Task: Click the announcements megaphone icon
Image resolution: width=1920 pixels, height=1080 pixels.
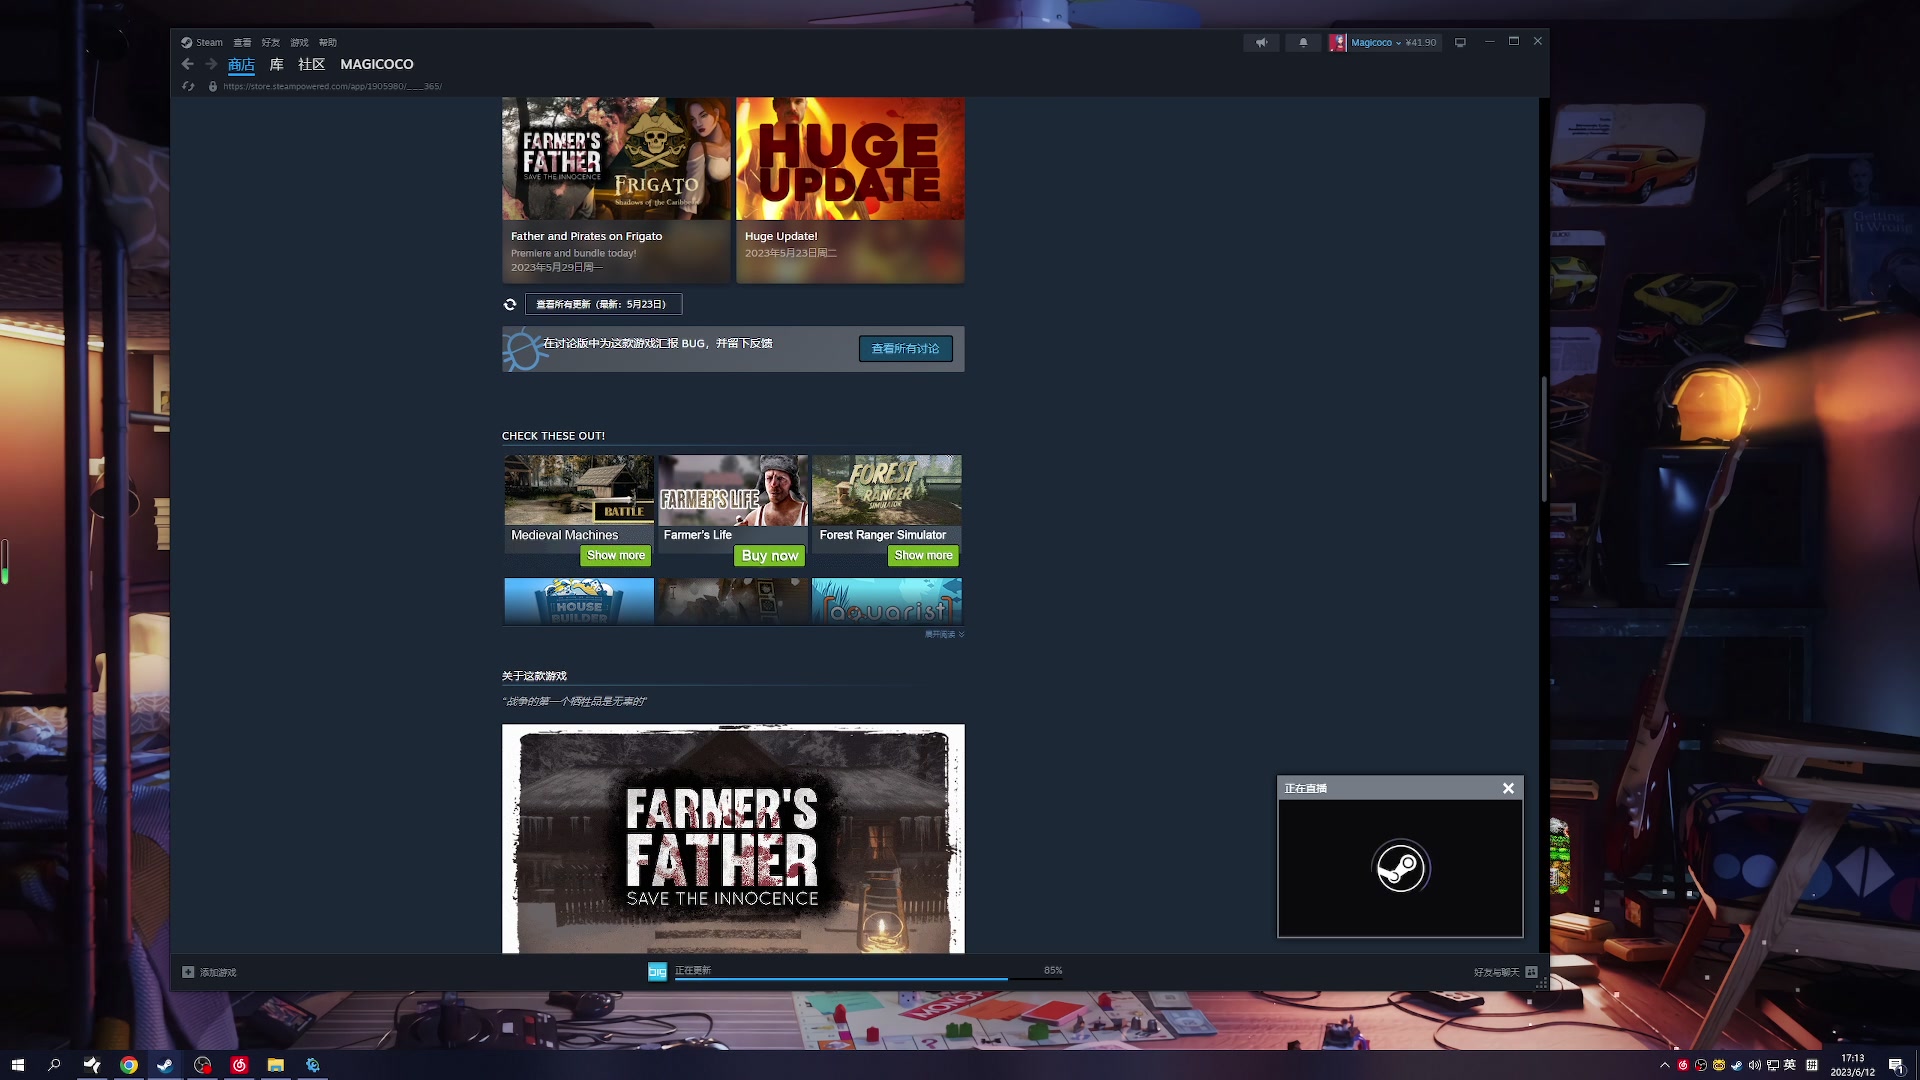Action: 1261,42
